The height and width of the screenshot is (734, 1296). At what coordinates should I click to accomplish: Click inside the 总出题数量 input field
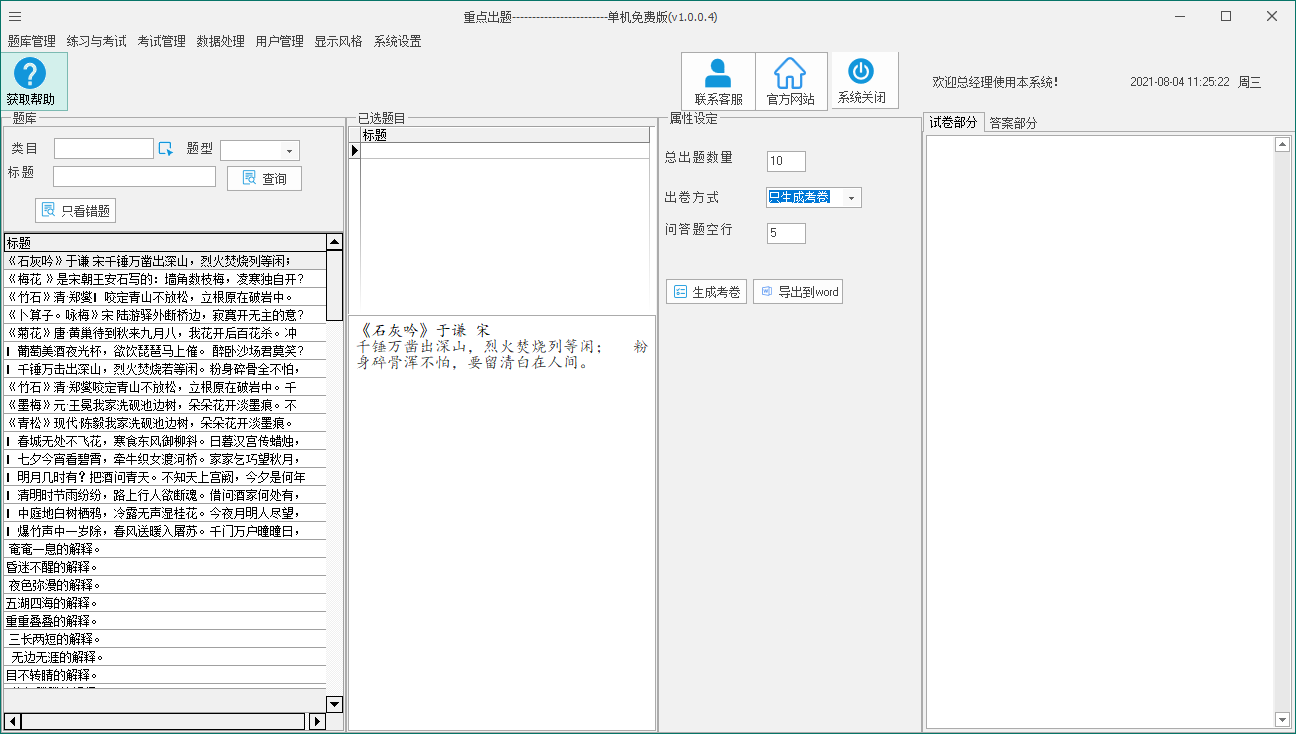click(x=786, y=161)
